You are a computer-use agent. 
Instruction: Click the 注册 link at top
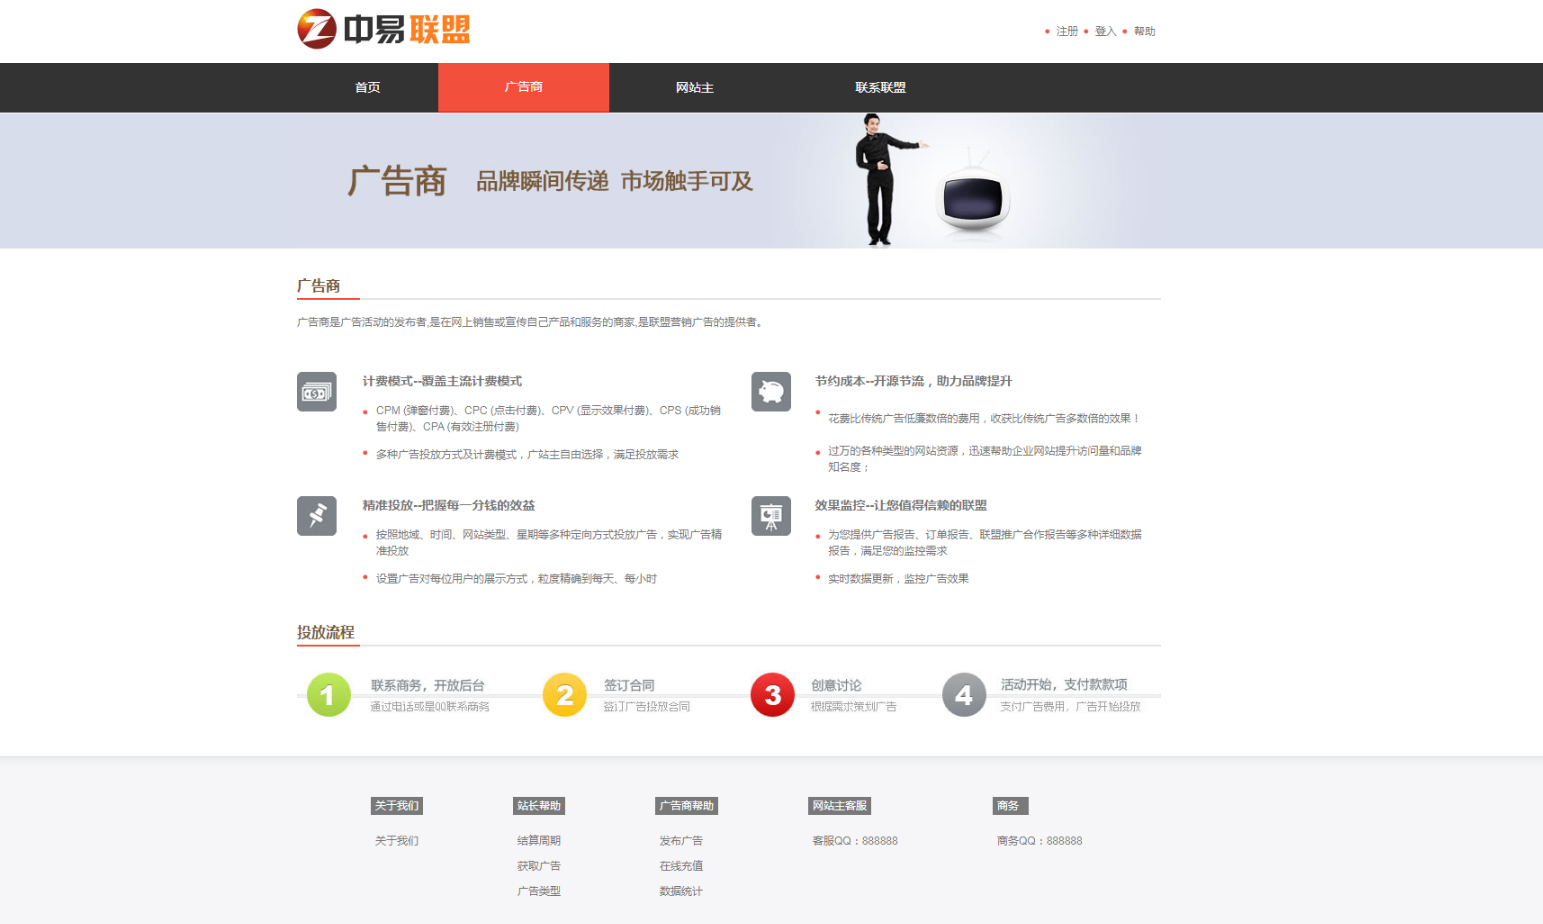pos(1067,32)
